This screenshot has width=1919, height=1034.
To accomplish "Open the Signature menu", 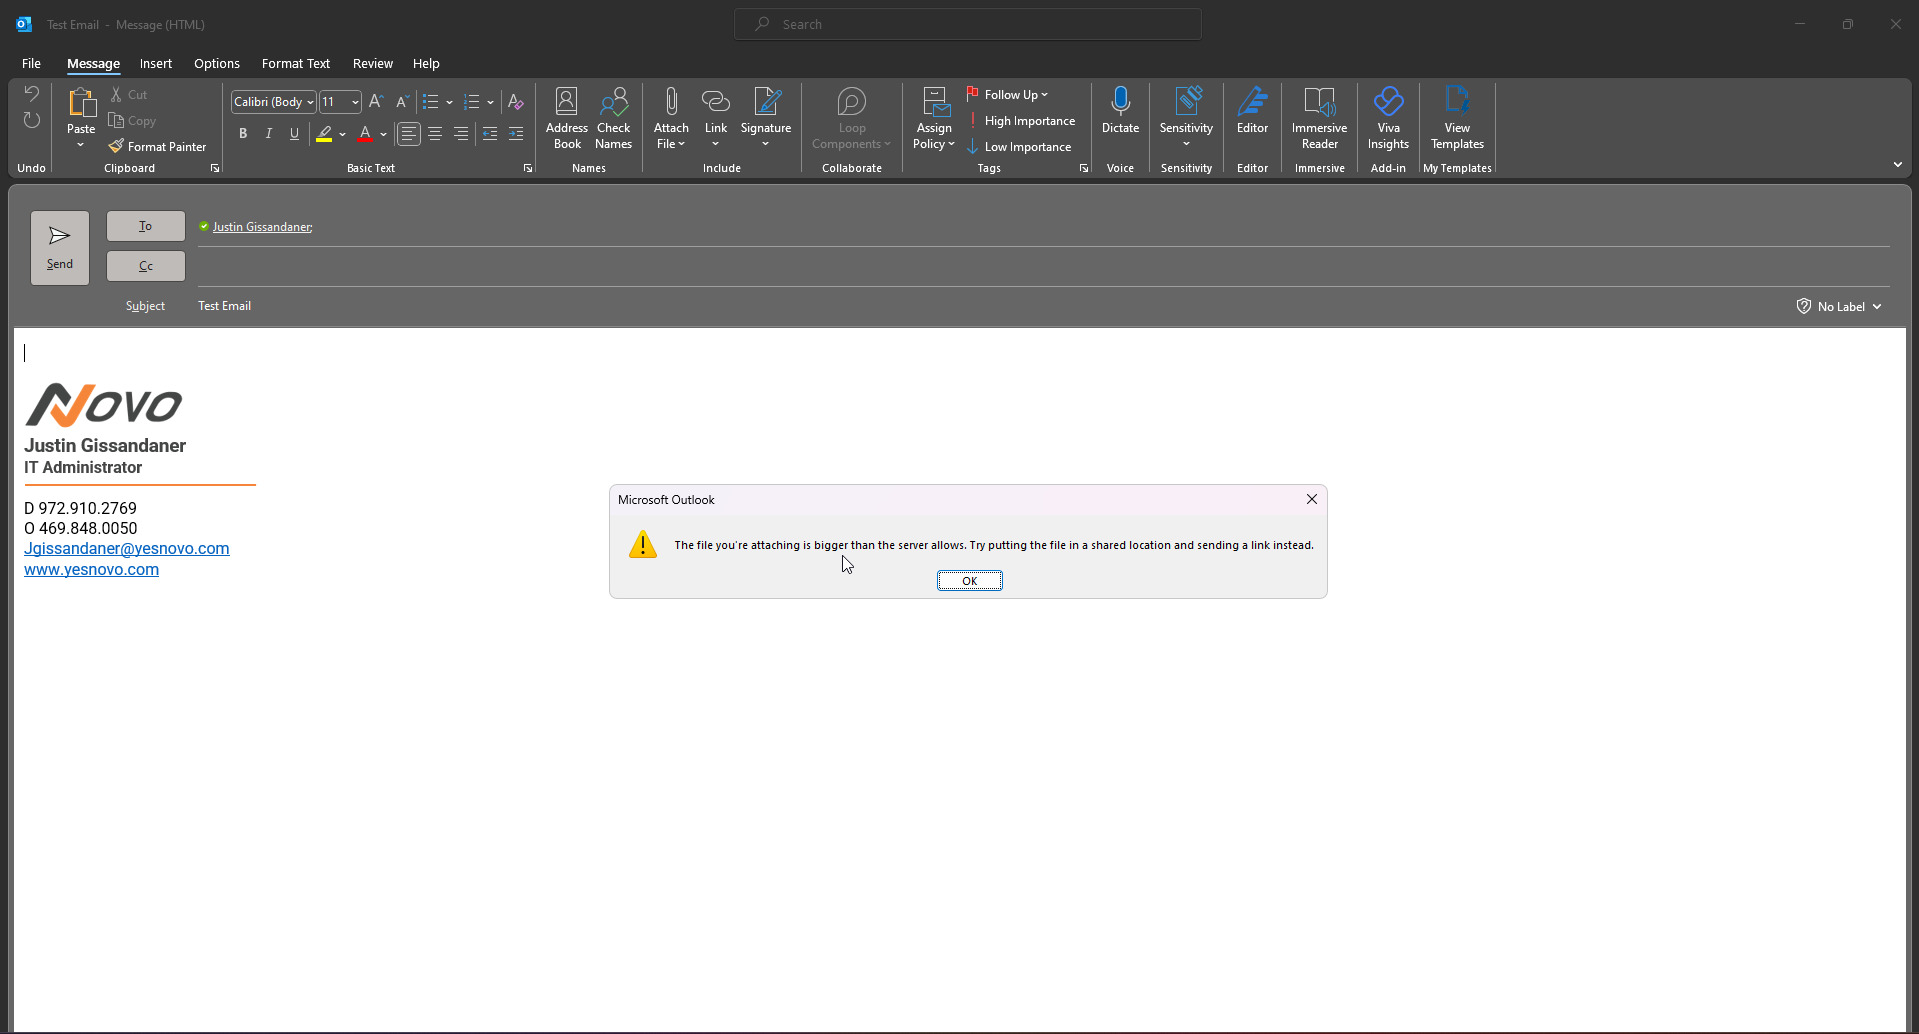I will click(x=766, y=118).
